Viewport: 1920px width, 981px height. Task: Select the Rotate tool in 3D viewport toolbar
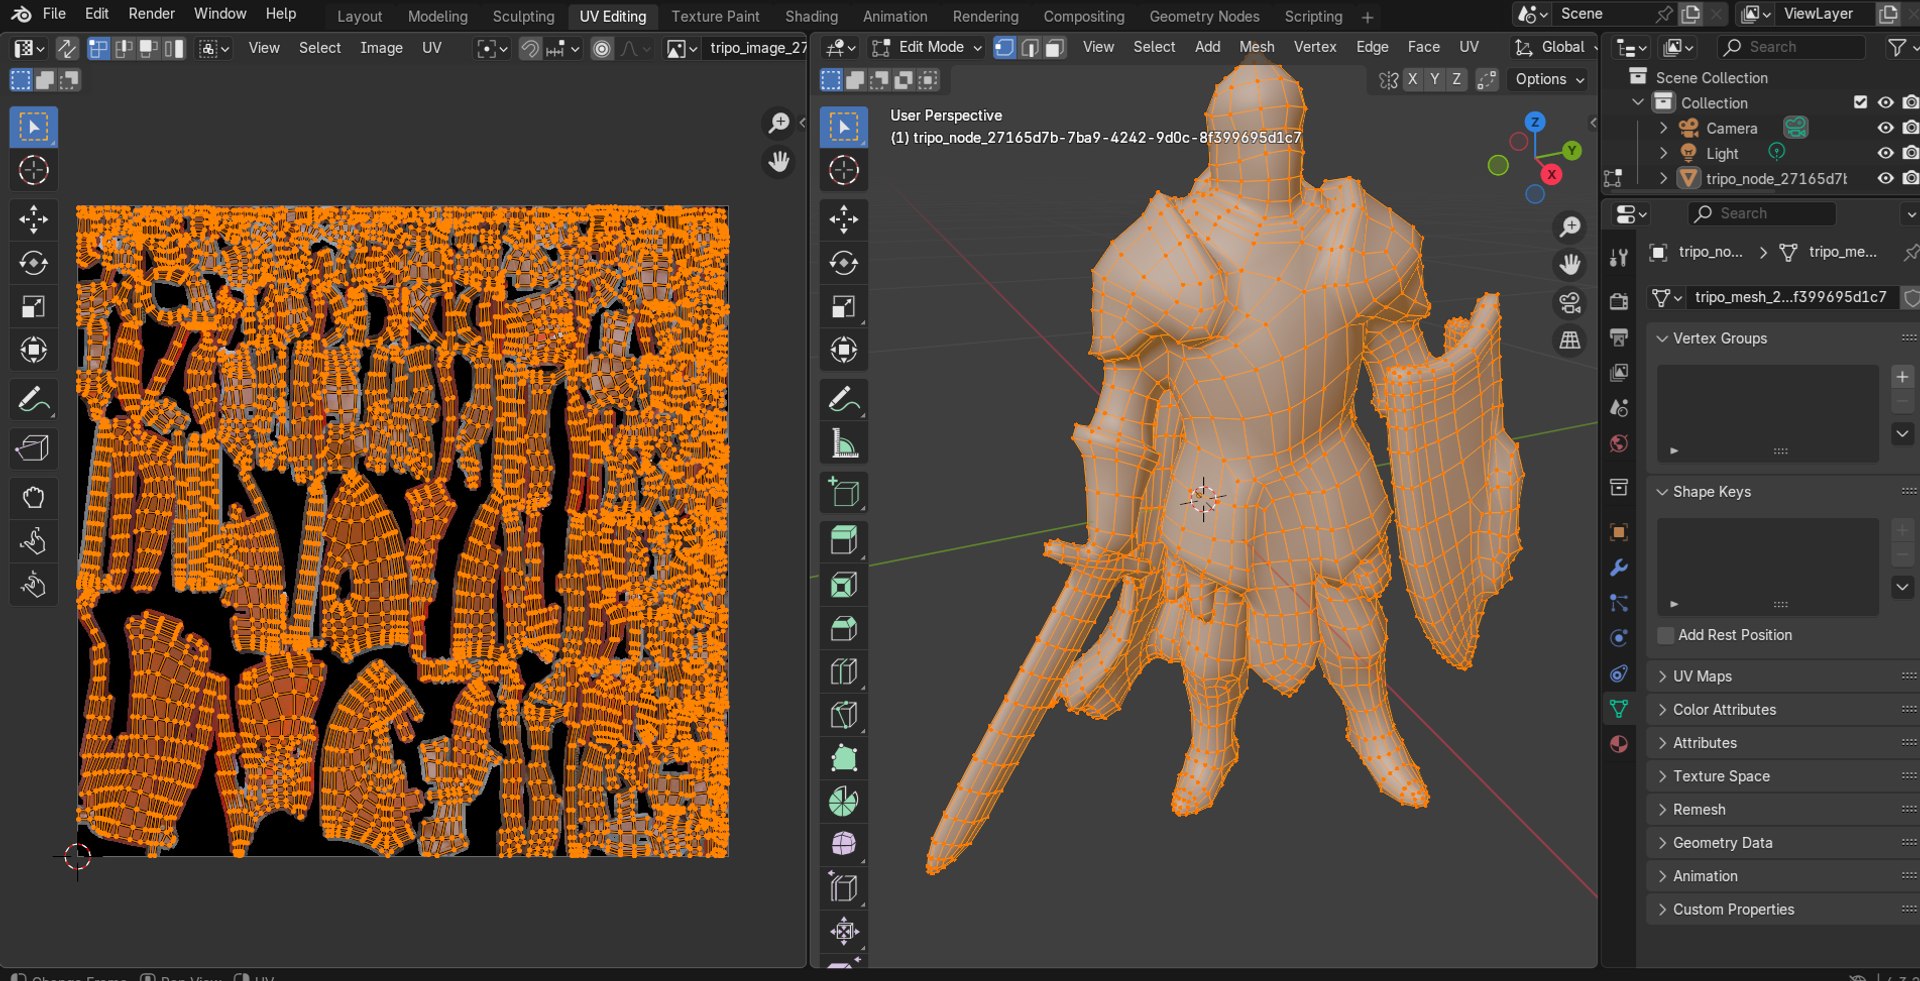click(843, 263)
